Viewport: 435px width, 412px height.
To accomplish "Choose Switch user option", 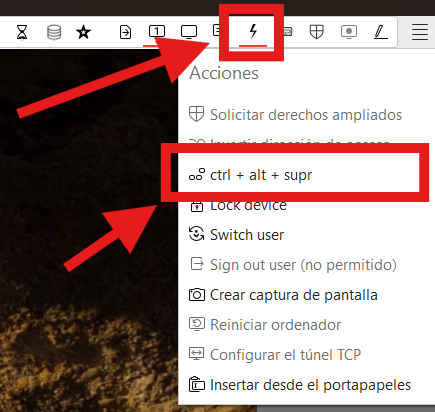I will pos(236,235).
